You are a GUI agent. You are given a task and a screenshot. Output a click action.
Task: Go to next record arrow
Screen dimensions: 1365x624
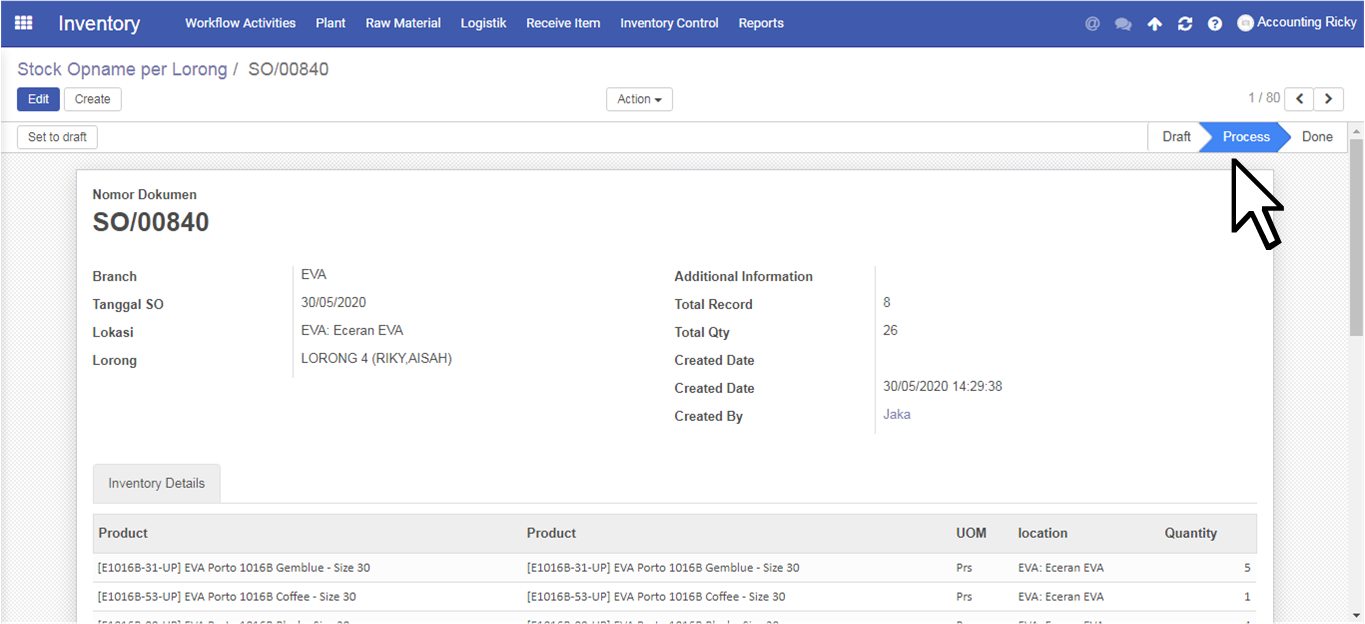pyautogui.click(x=1328, y=99)
